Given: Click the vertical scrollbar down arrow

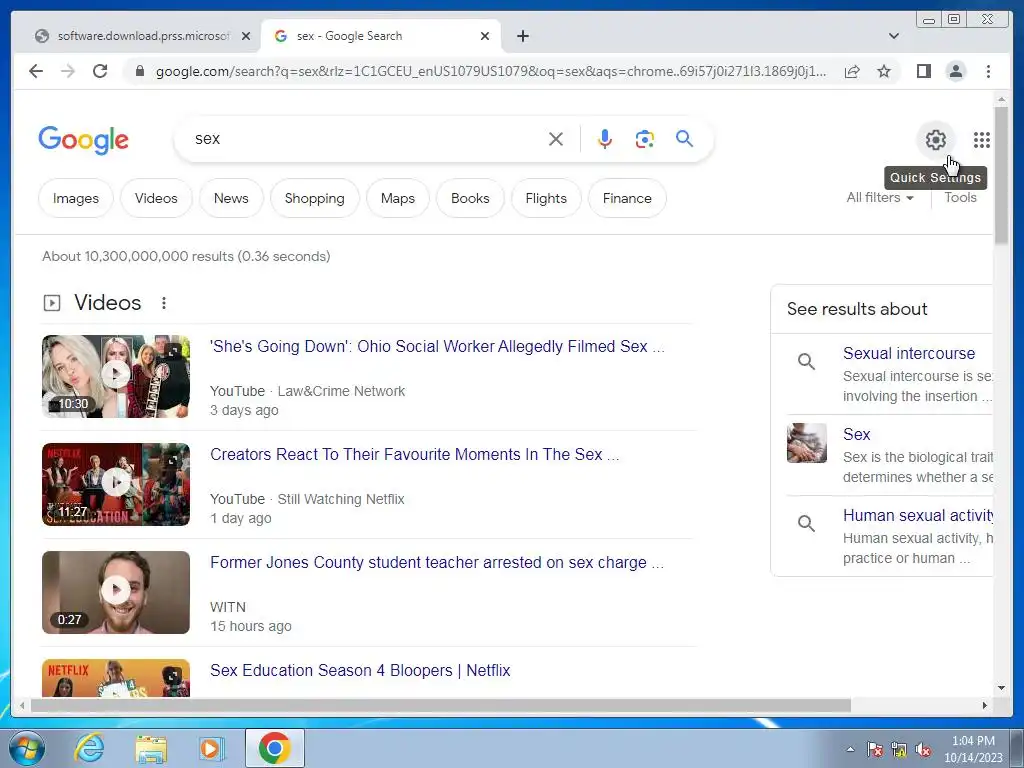Looking at the screenshot, I should pyautogui.click(x=1001, y=688).
